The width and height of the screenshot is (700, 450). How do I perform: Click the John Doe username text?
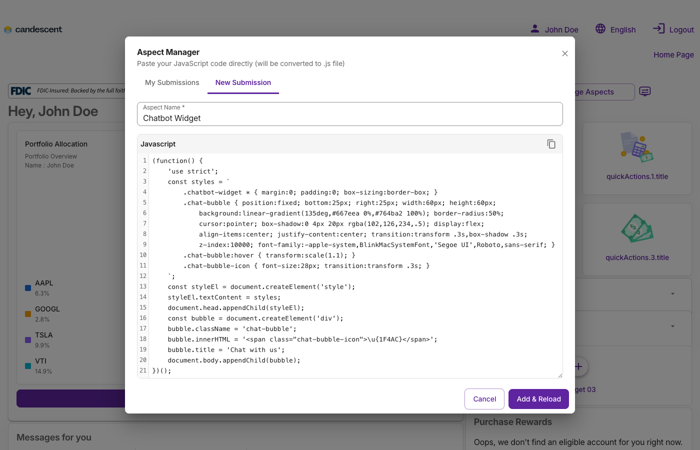[x=561, y=30]
